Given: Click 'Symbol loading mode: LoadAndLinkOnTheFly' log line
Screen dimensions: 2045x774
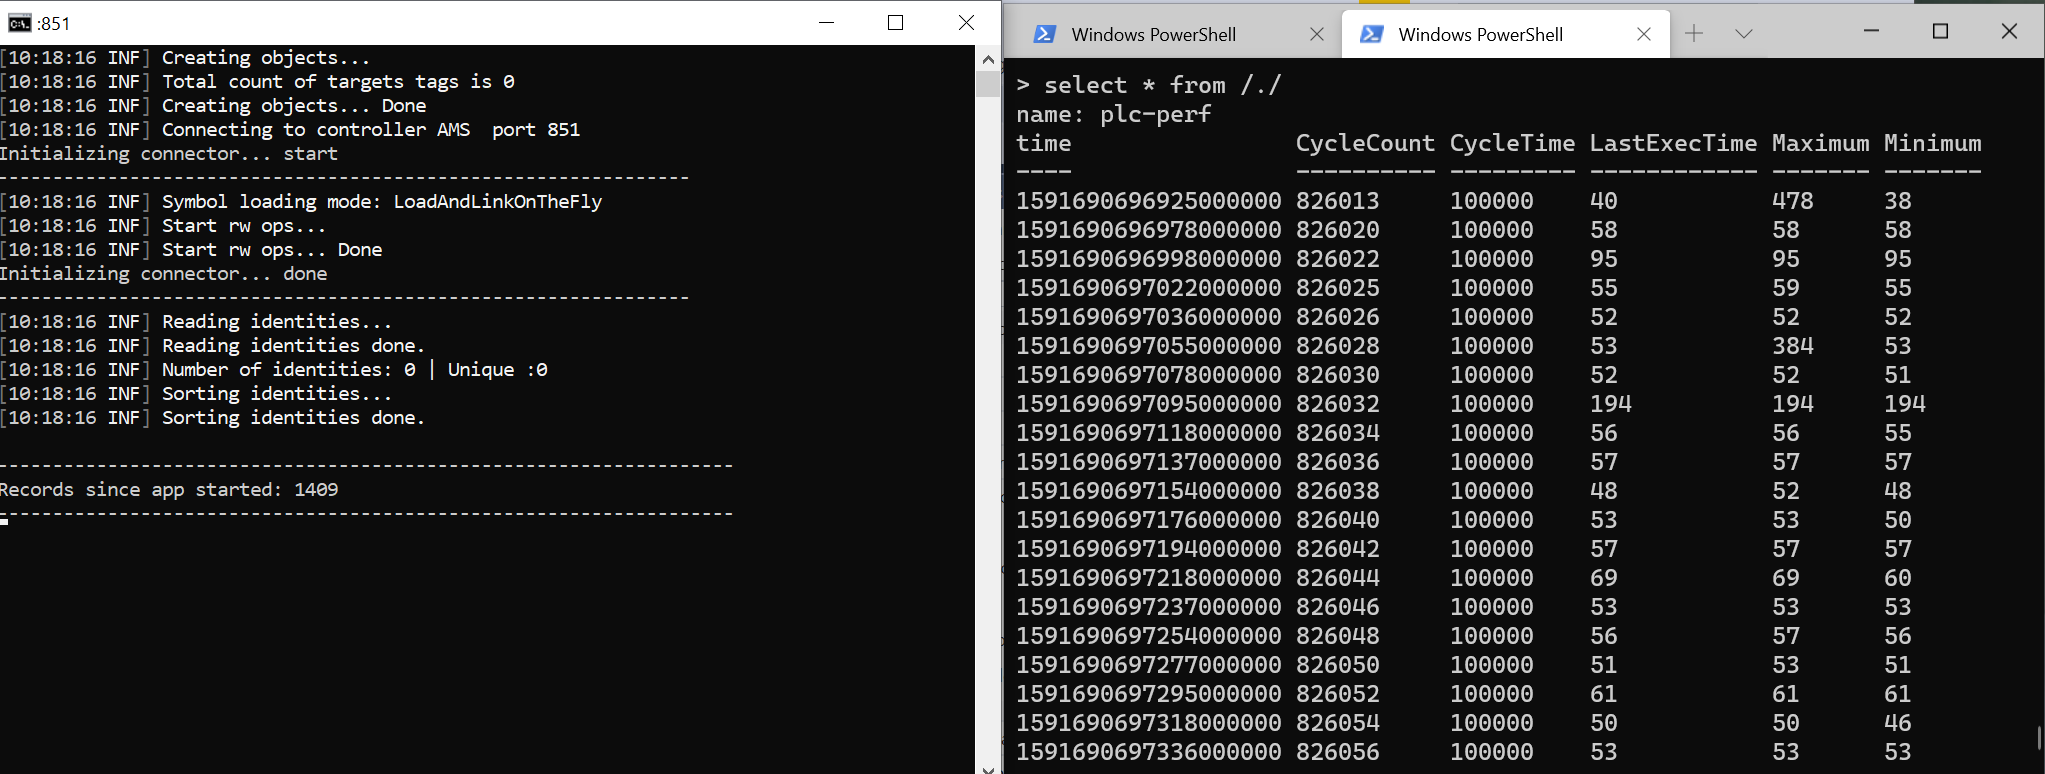Looking at the screenshot, I should click(301, 202).
